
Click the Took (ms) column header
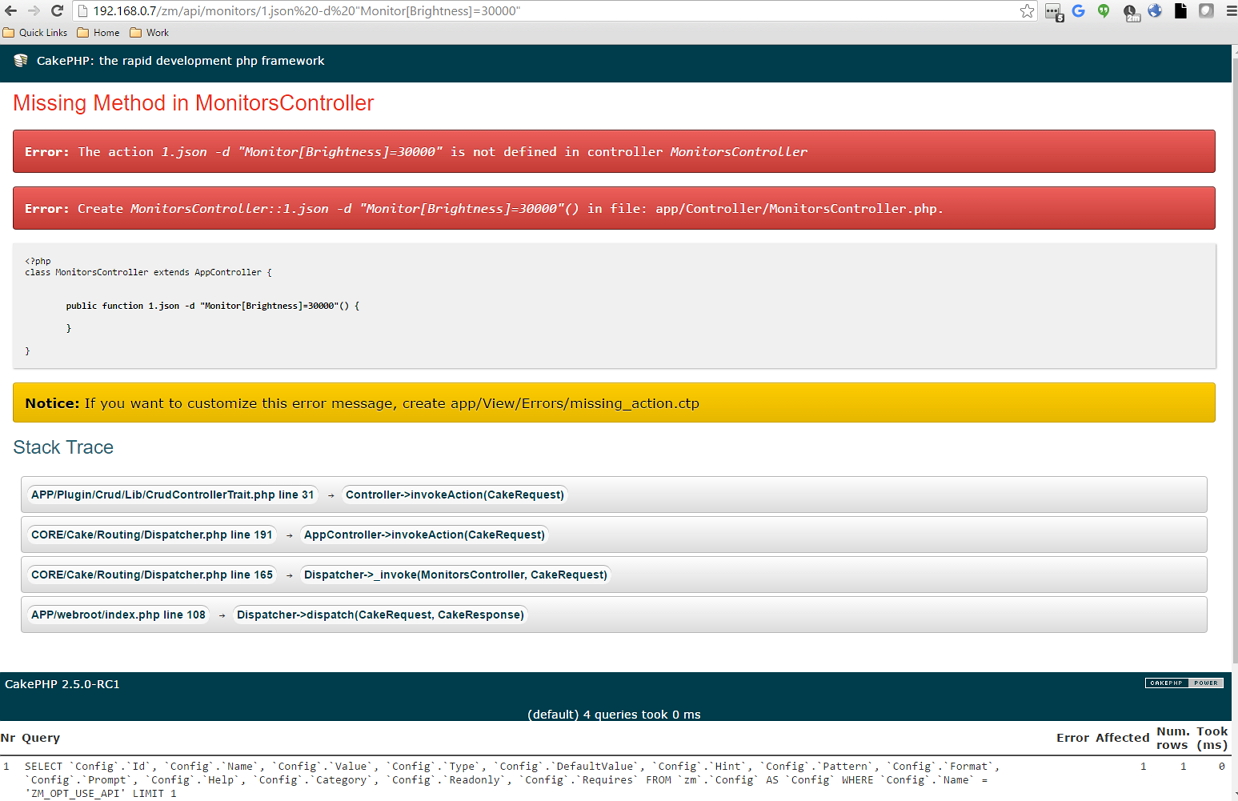point(1212,738)
